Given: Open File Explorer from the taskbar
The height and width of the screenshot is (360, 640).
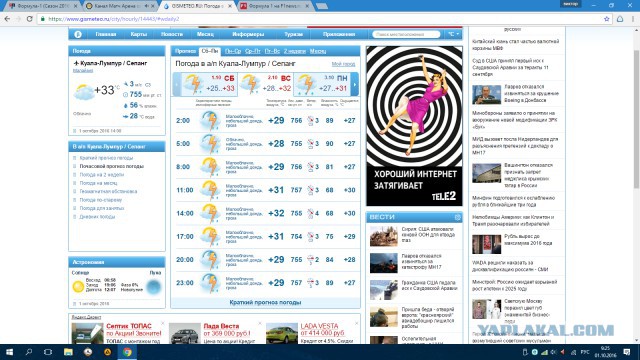Looking at the screenshot, I should point(68,352).
